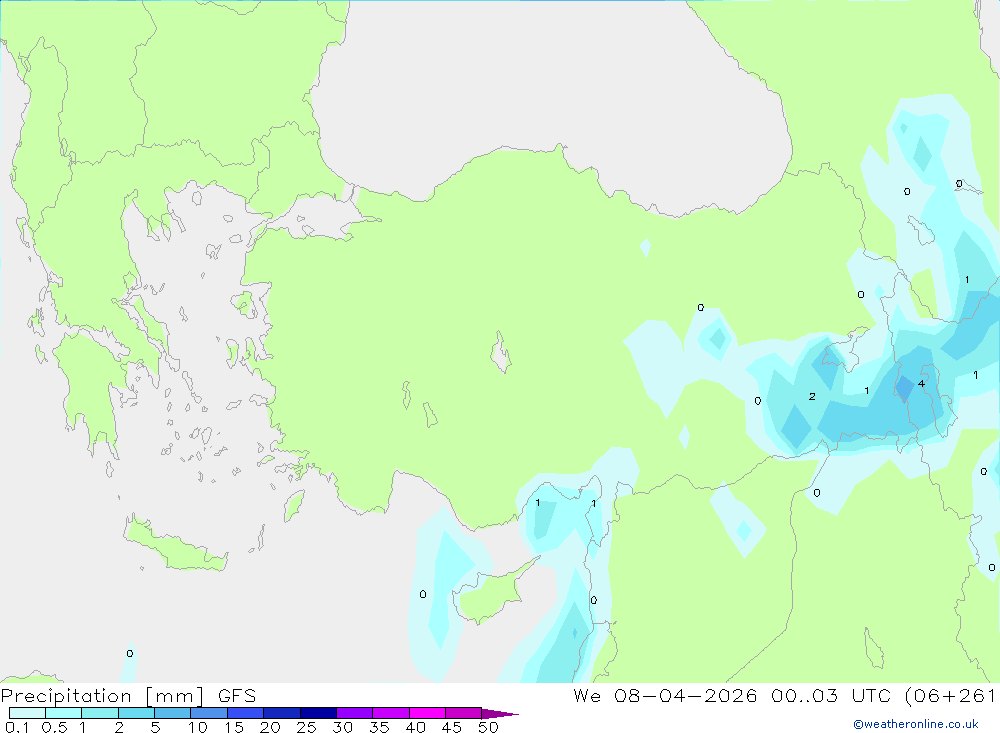
Task: Click the 1–2 mm legend color swatch
Action: tap(100, 713)
